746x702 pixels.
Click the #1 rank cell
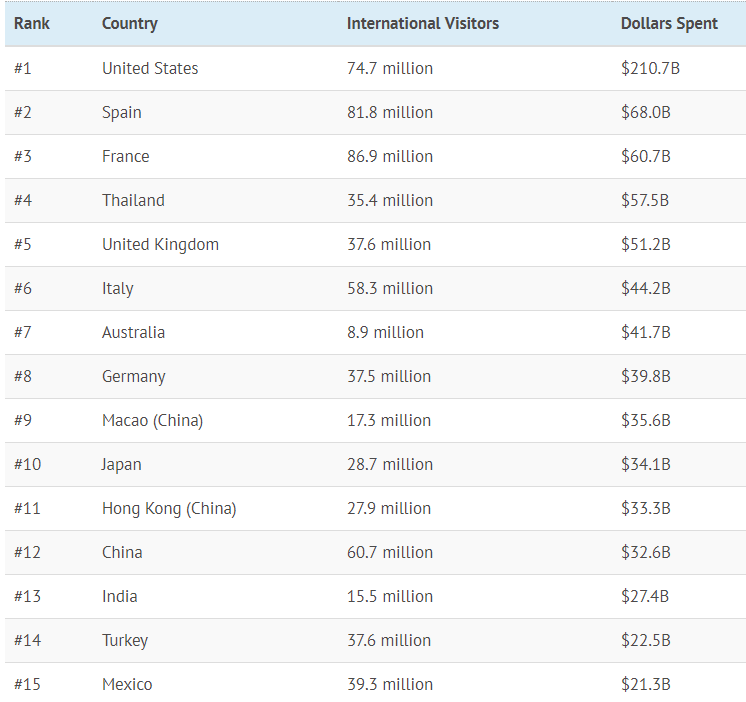coord(23,68)
